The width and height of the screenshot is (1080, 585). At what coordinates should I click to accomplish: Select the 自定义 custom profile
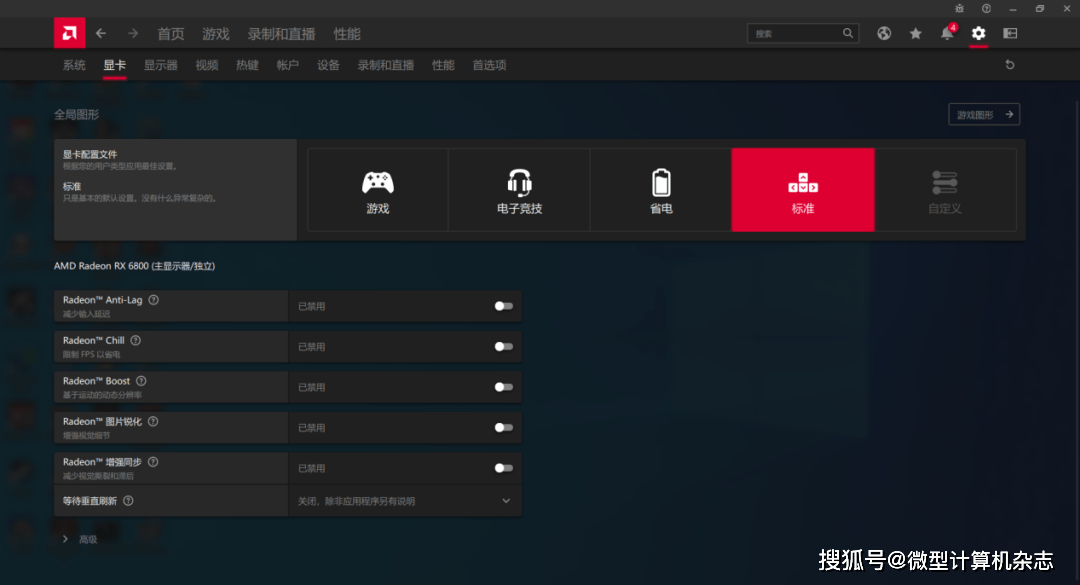pyautogui.click(x=945, y=189)
